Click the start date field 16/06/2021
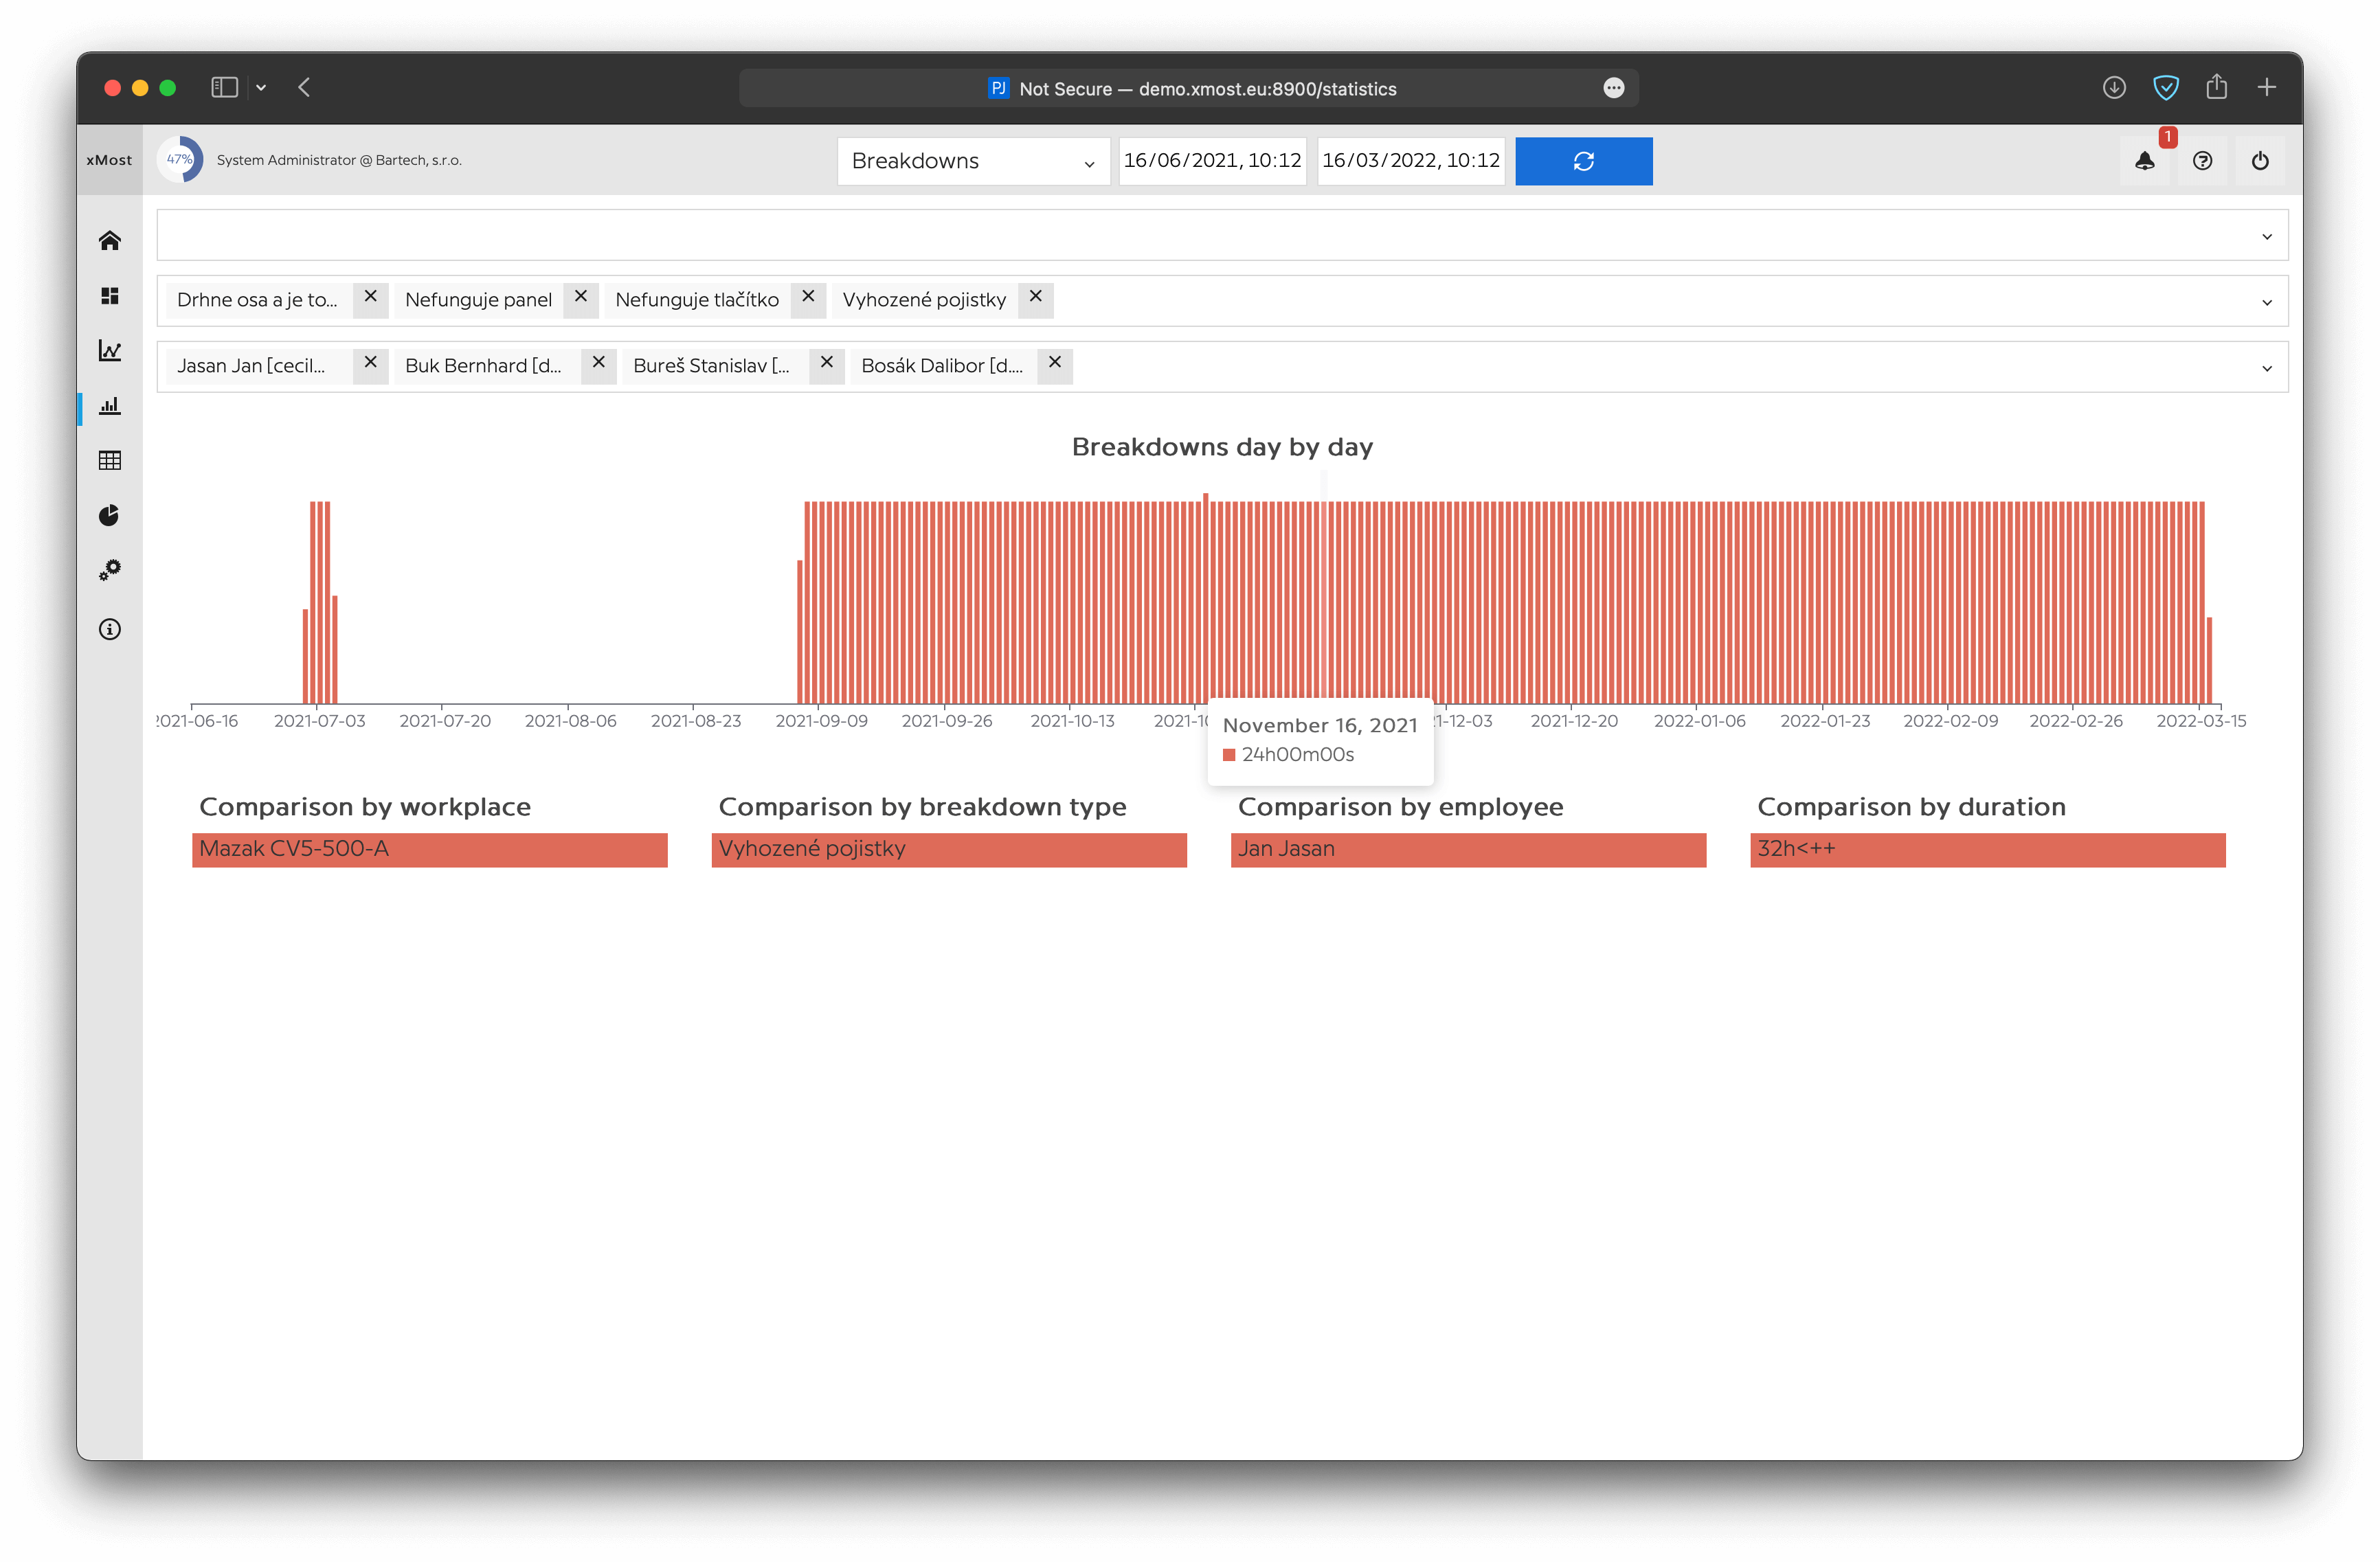The image size is (2380, 1562). click(1212, 161)
